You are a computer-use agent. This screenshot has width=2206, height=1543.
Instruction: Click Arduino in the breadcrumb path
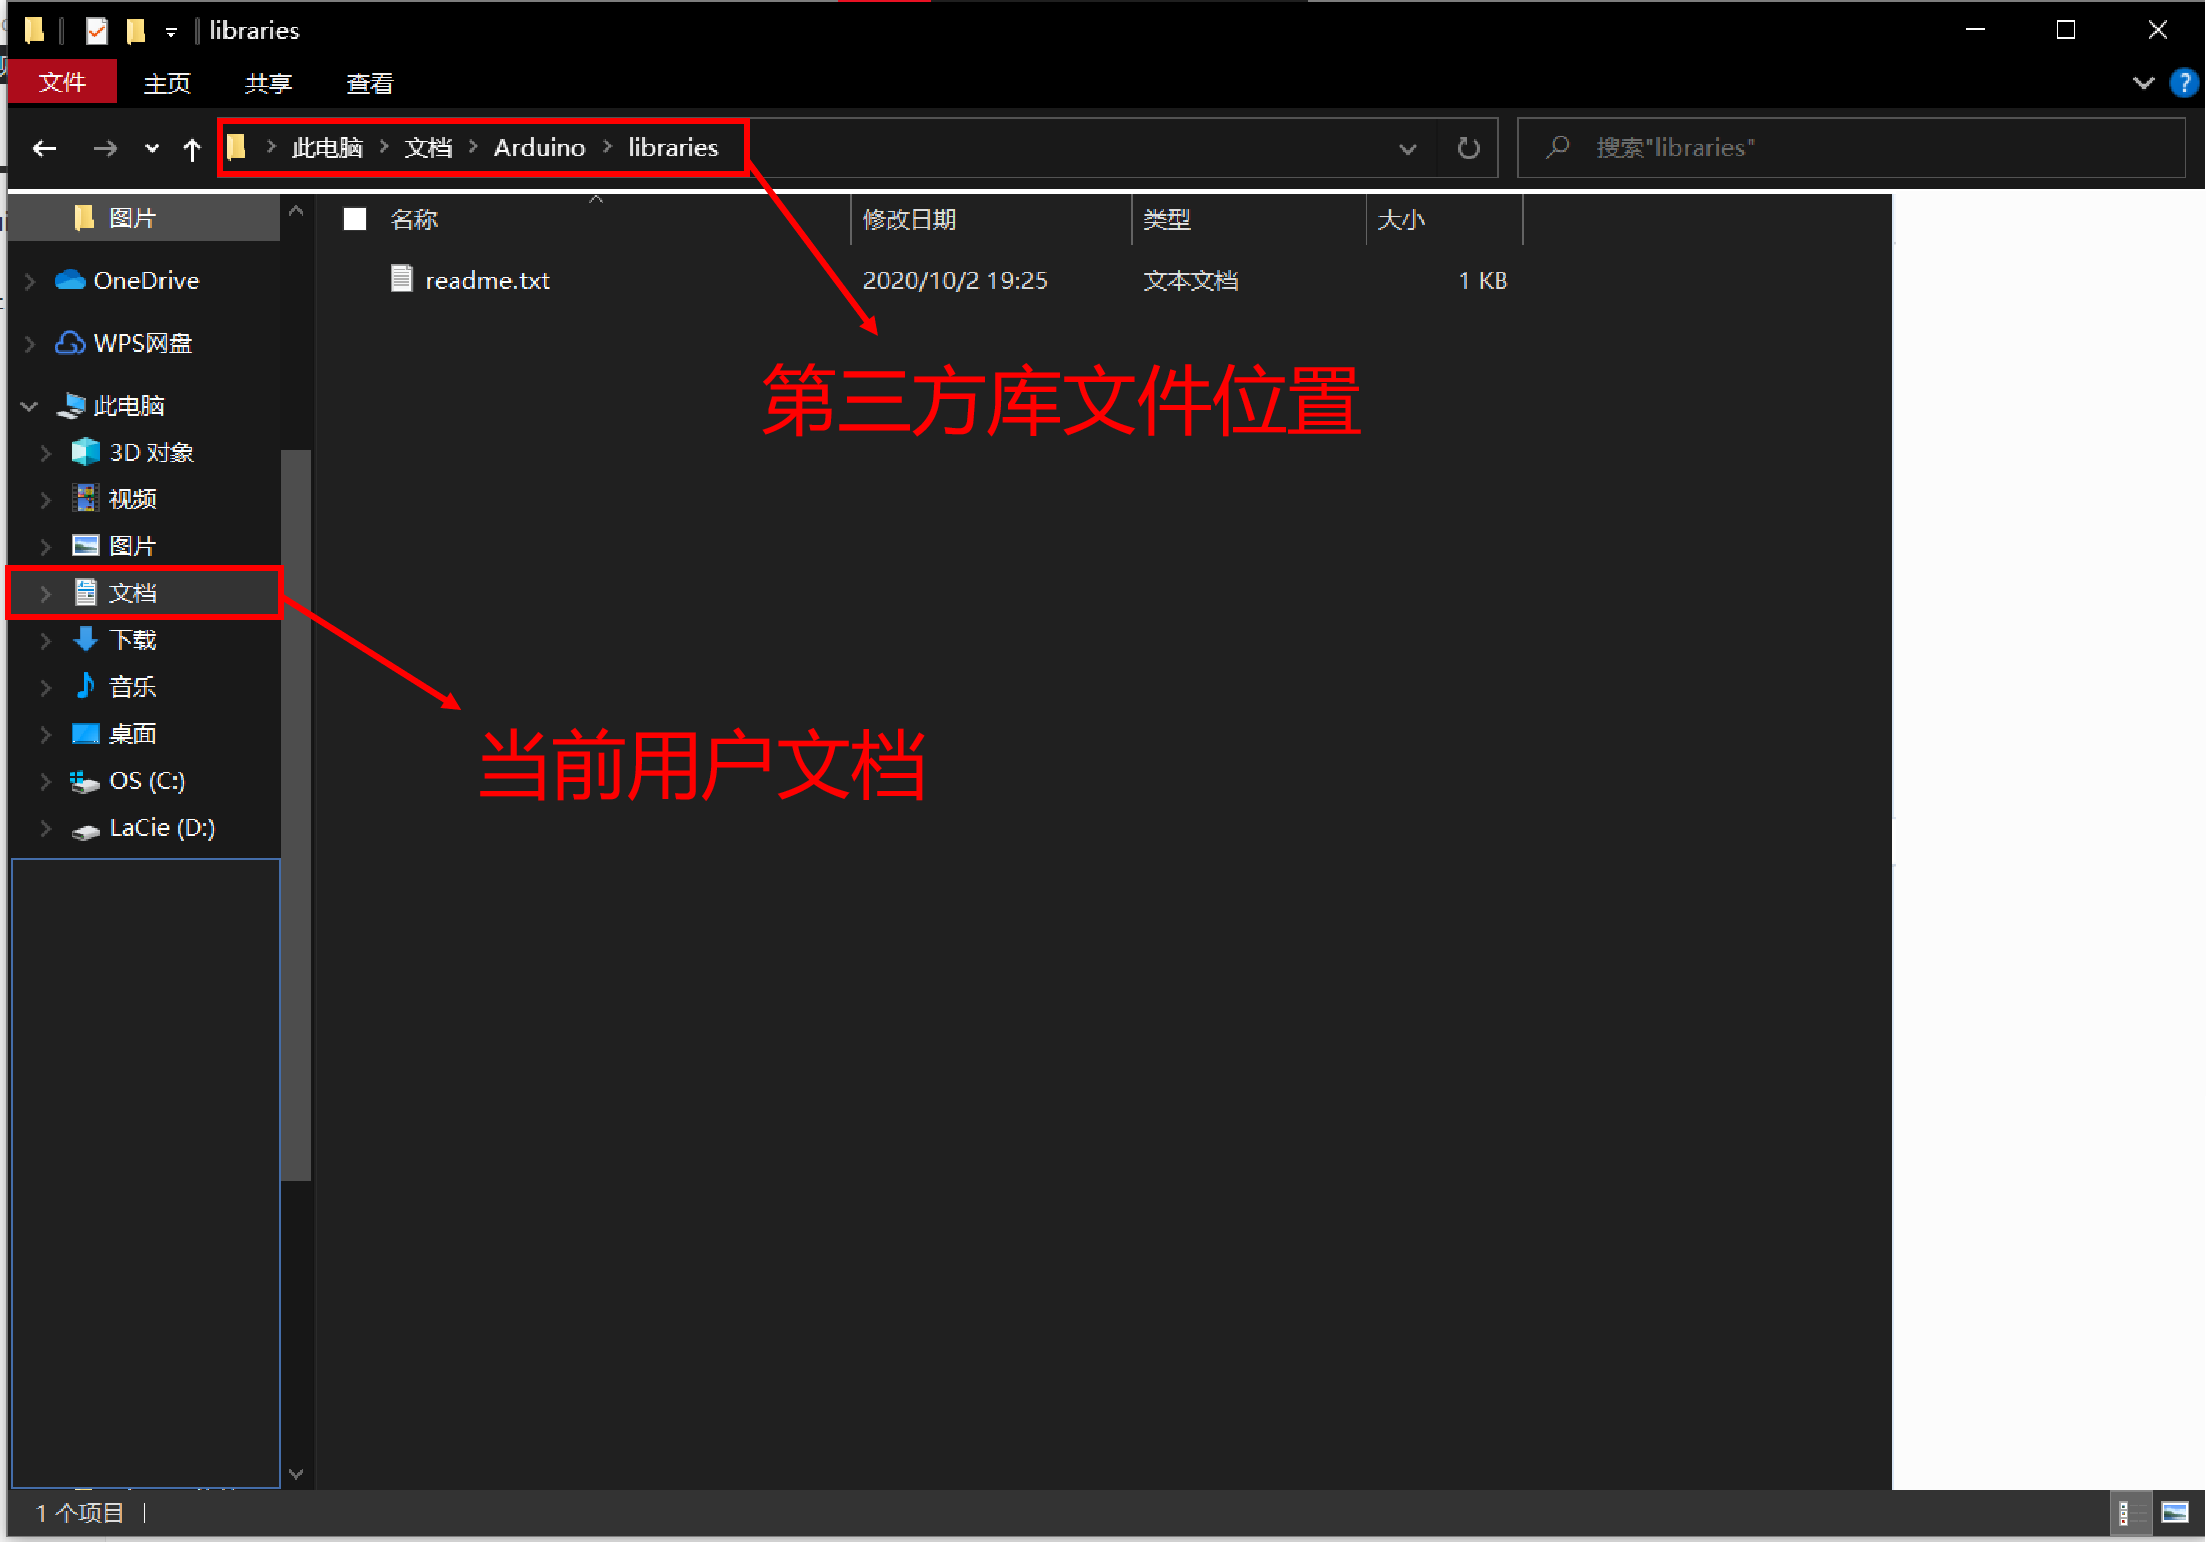coord(539,148)
